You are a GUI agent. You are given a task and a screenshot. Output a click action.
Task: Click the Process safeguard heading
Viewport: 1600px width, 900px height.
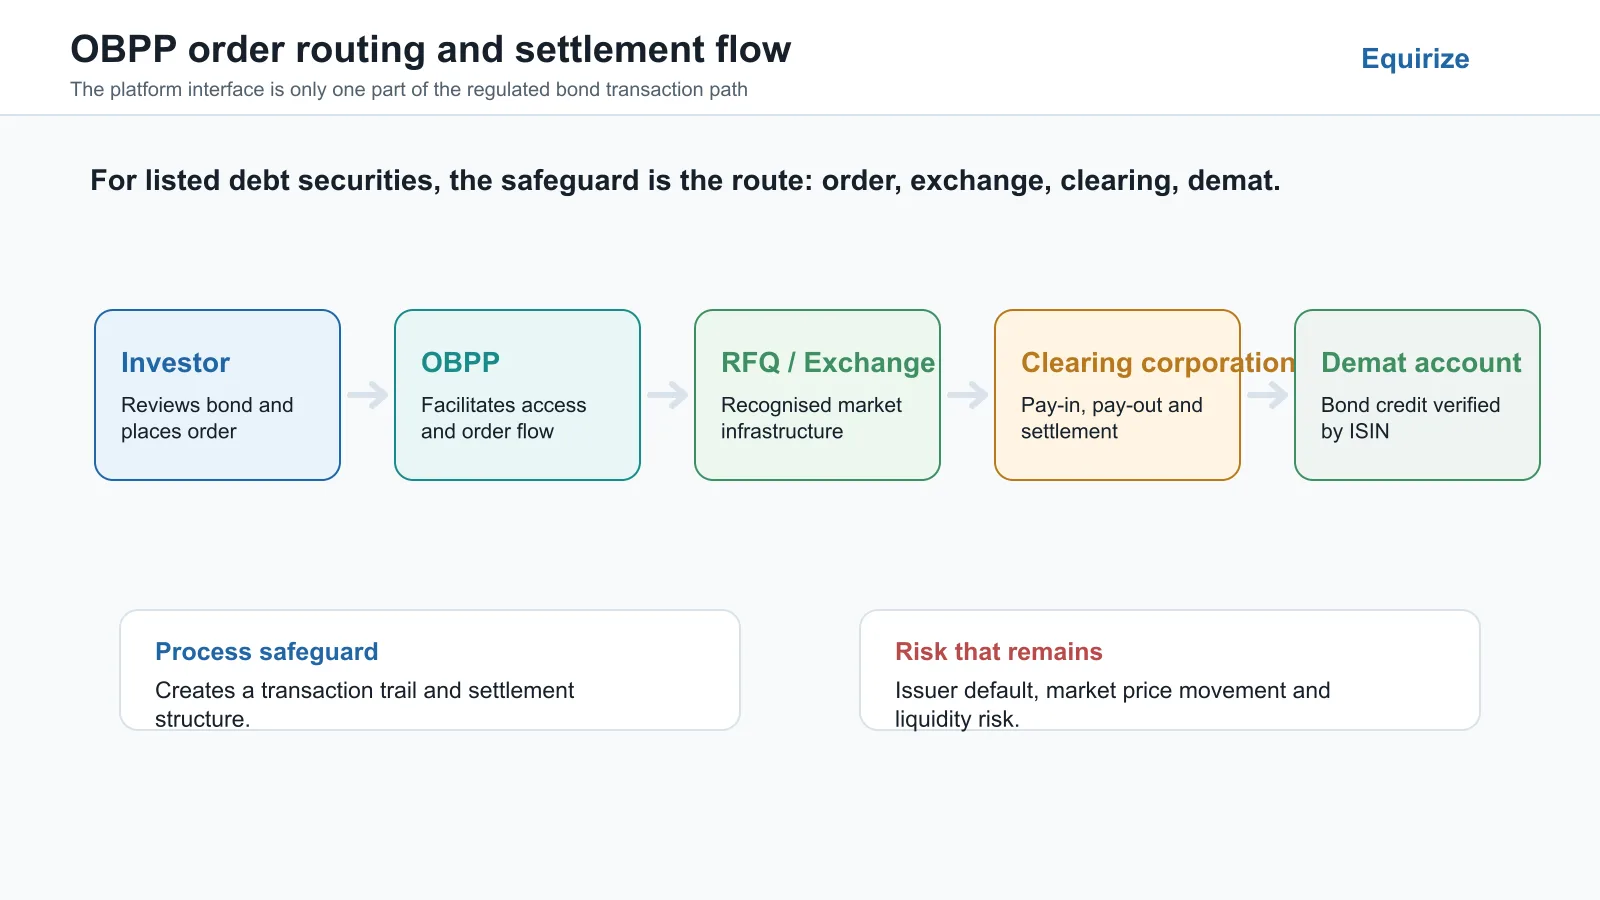click(x=267, y=652)
